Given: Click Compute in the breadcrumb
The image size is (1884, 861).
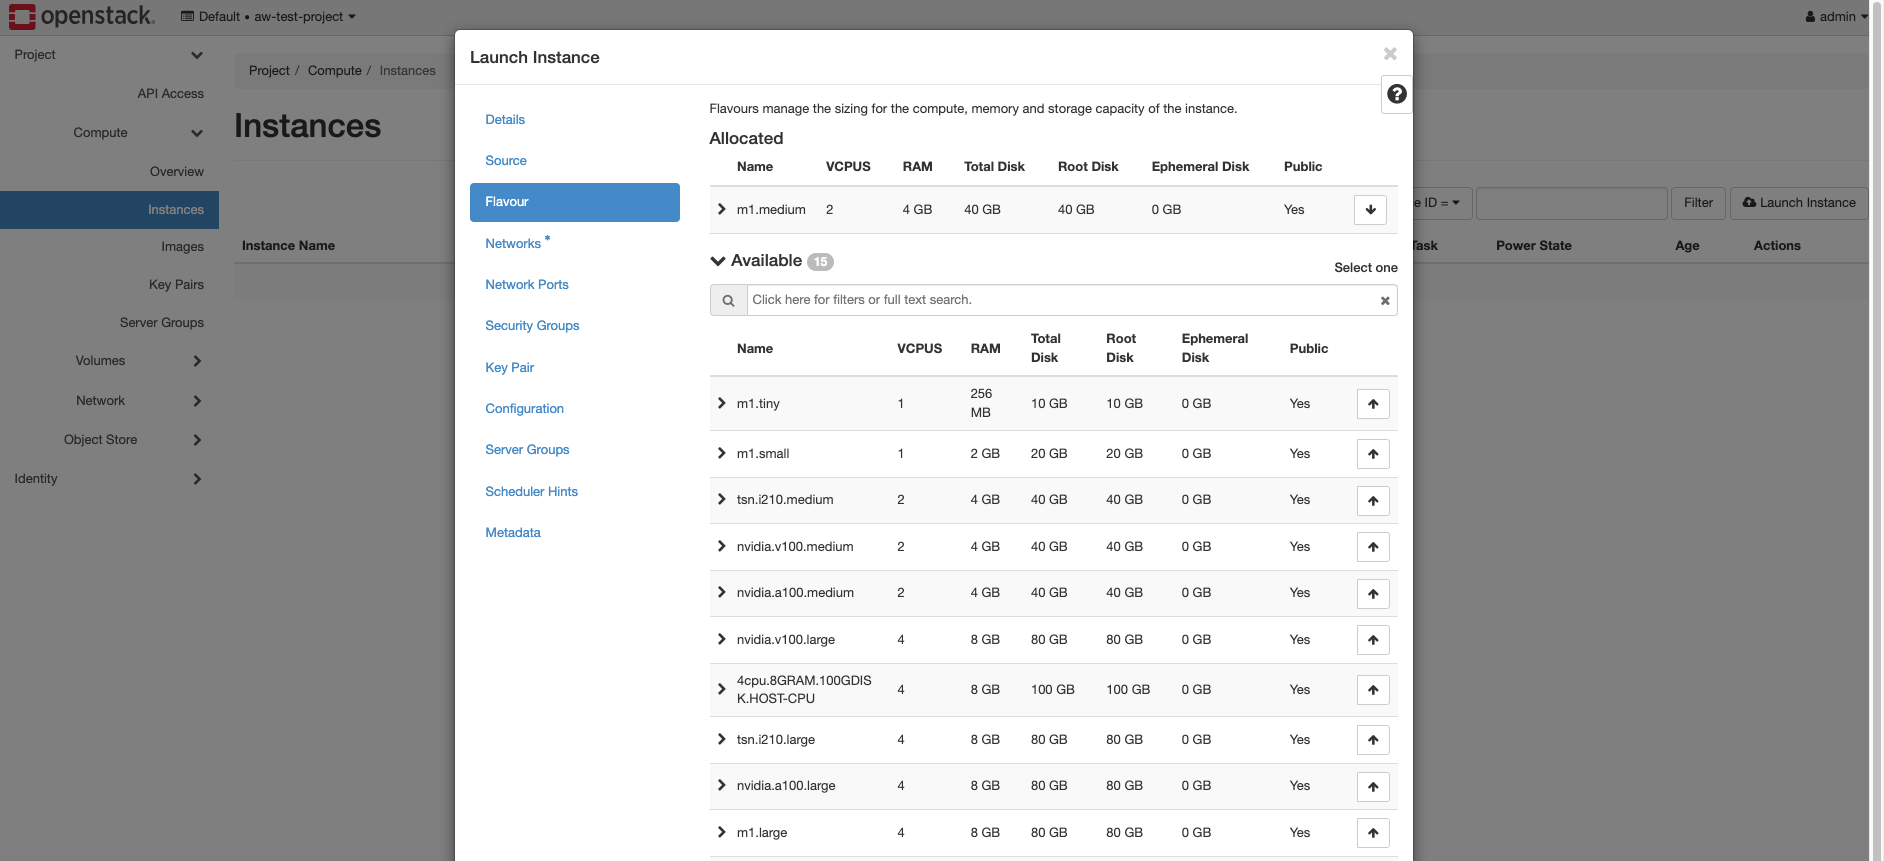Looking at the screenshot, I should coord(335,71).
